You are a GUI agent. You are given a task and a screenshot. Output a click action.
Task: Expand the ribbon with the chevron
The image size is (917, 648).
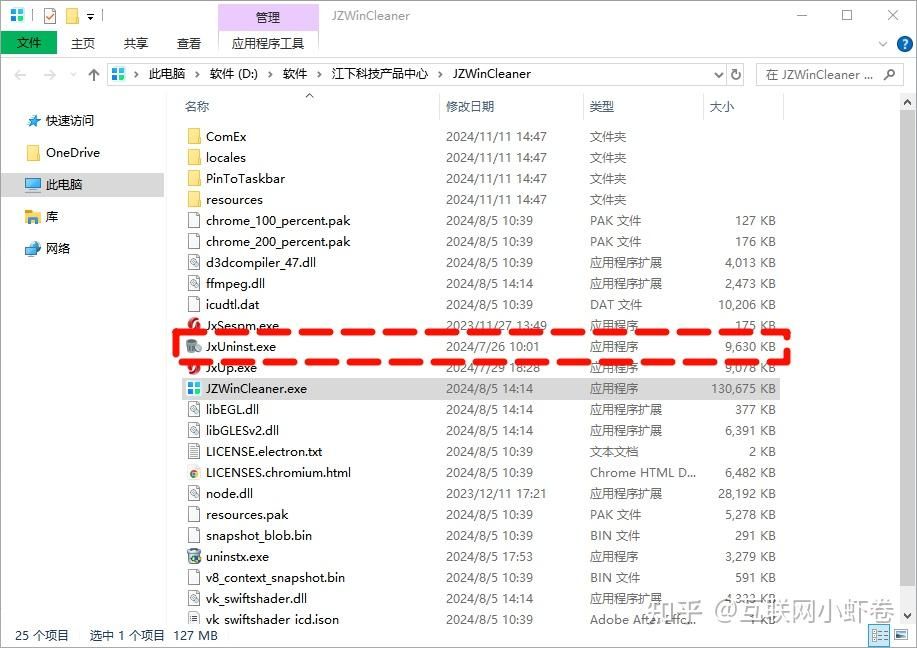883,44
